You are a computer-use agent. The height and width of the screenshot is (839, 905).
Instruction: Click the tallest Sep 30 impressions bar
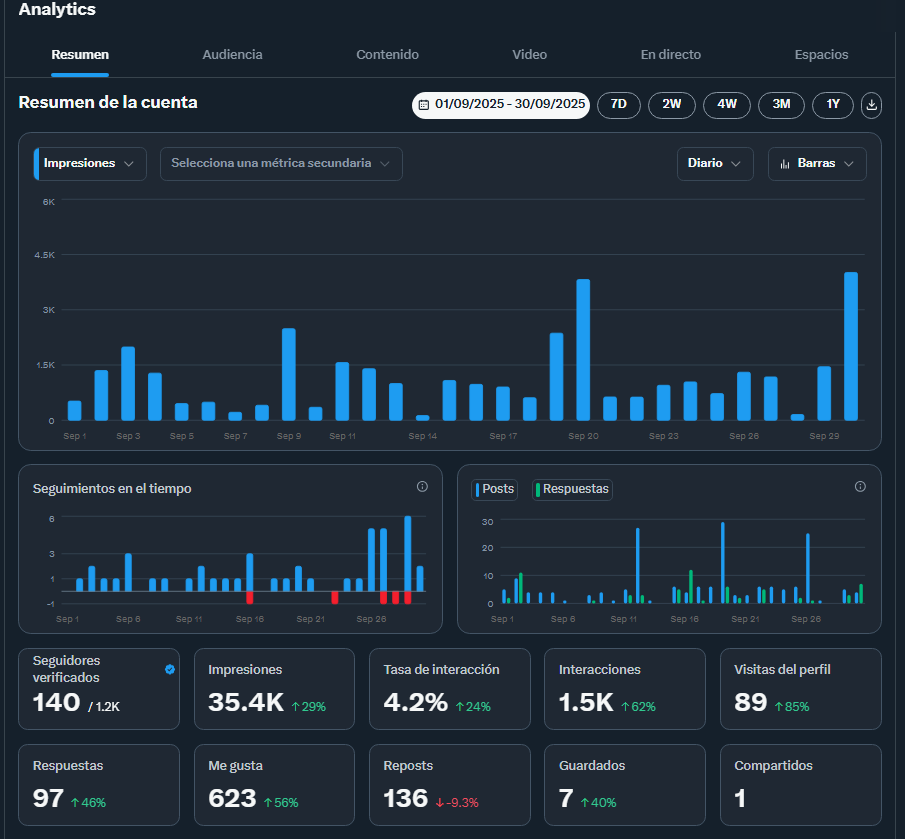851,346
